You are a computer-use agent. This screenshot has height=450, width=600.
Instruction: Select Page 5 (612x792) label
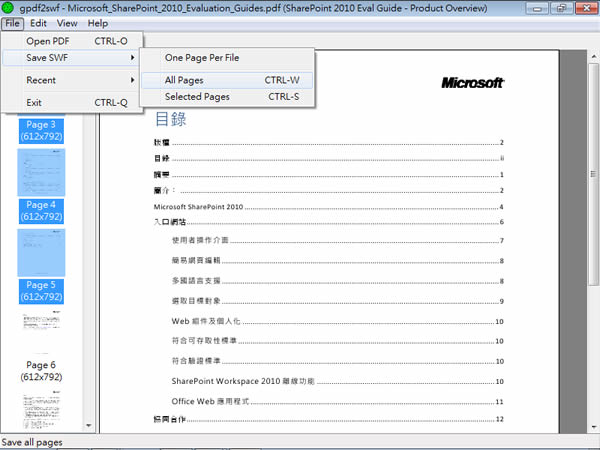[x=41, y=291]
